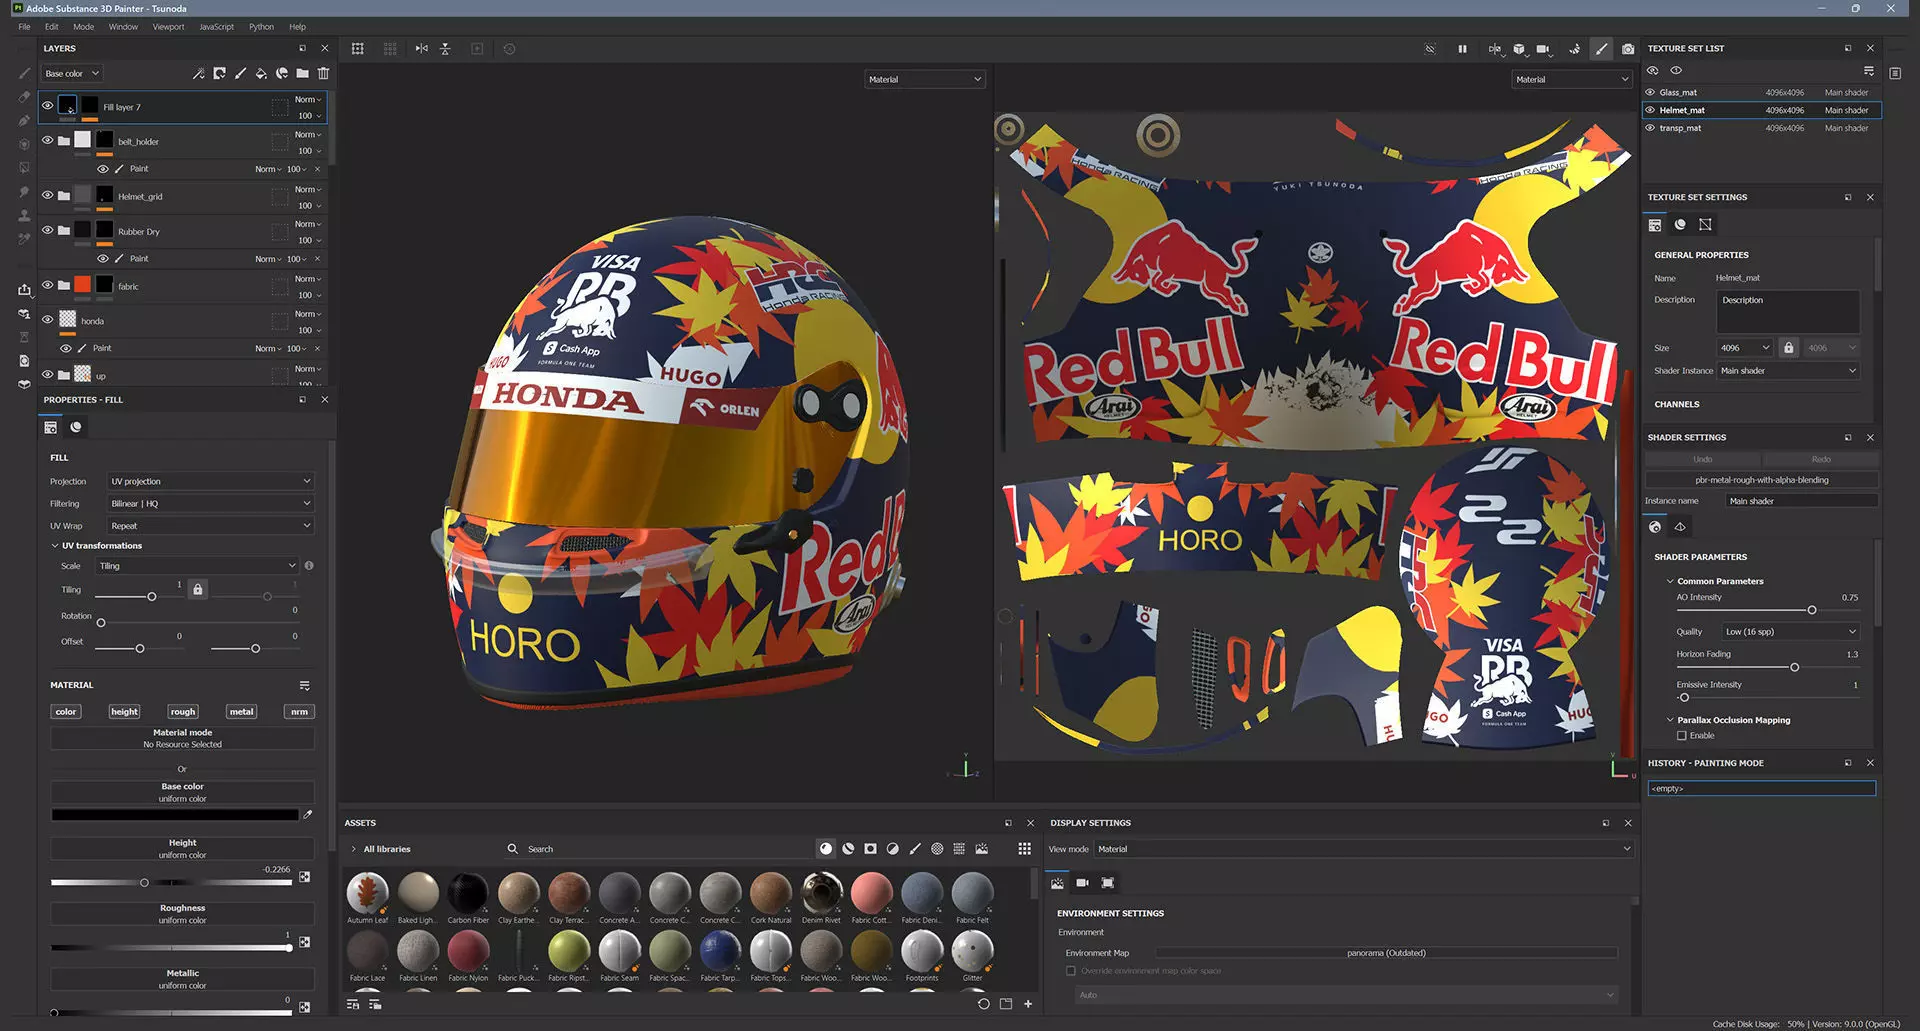
Task: Open the File menu
Action: pos(24,27)
